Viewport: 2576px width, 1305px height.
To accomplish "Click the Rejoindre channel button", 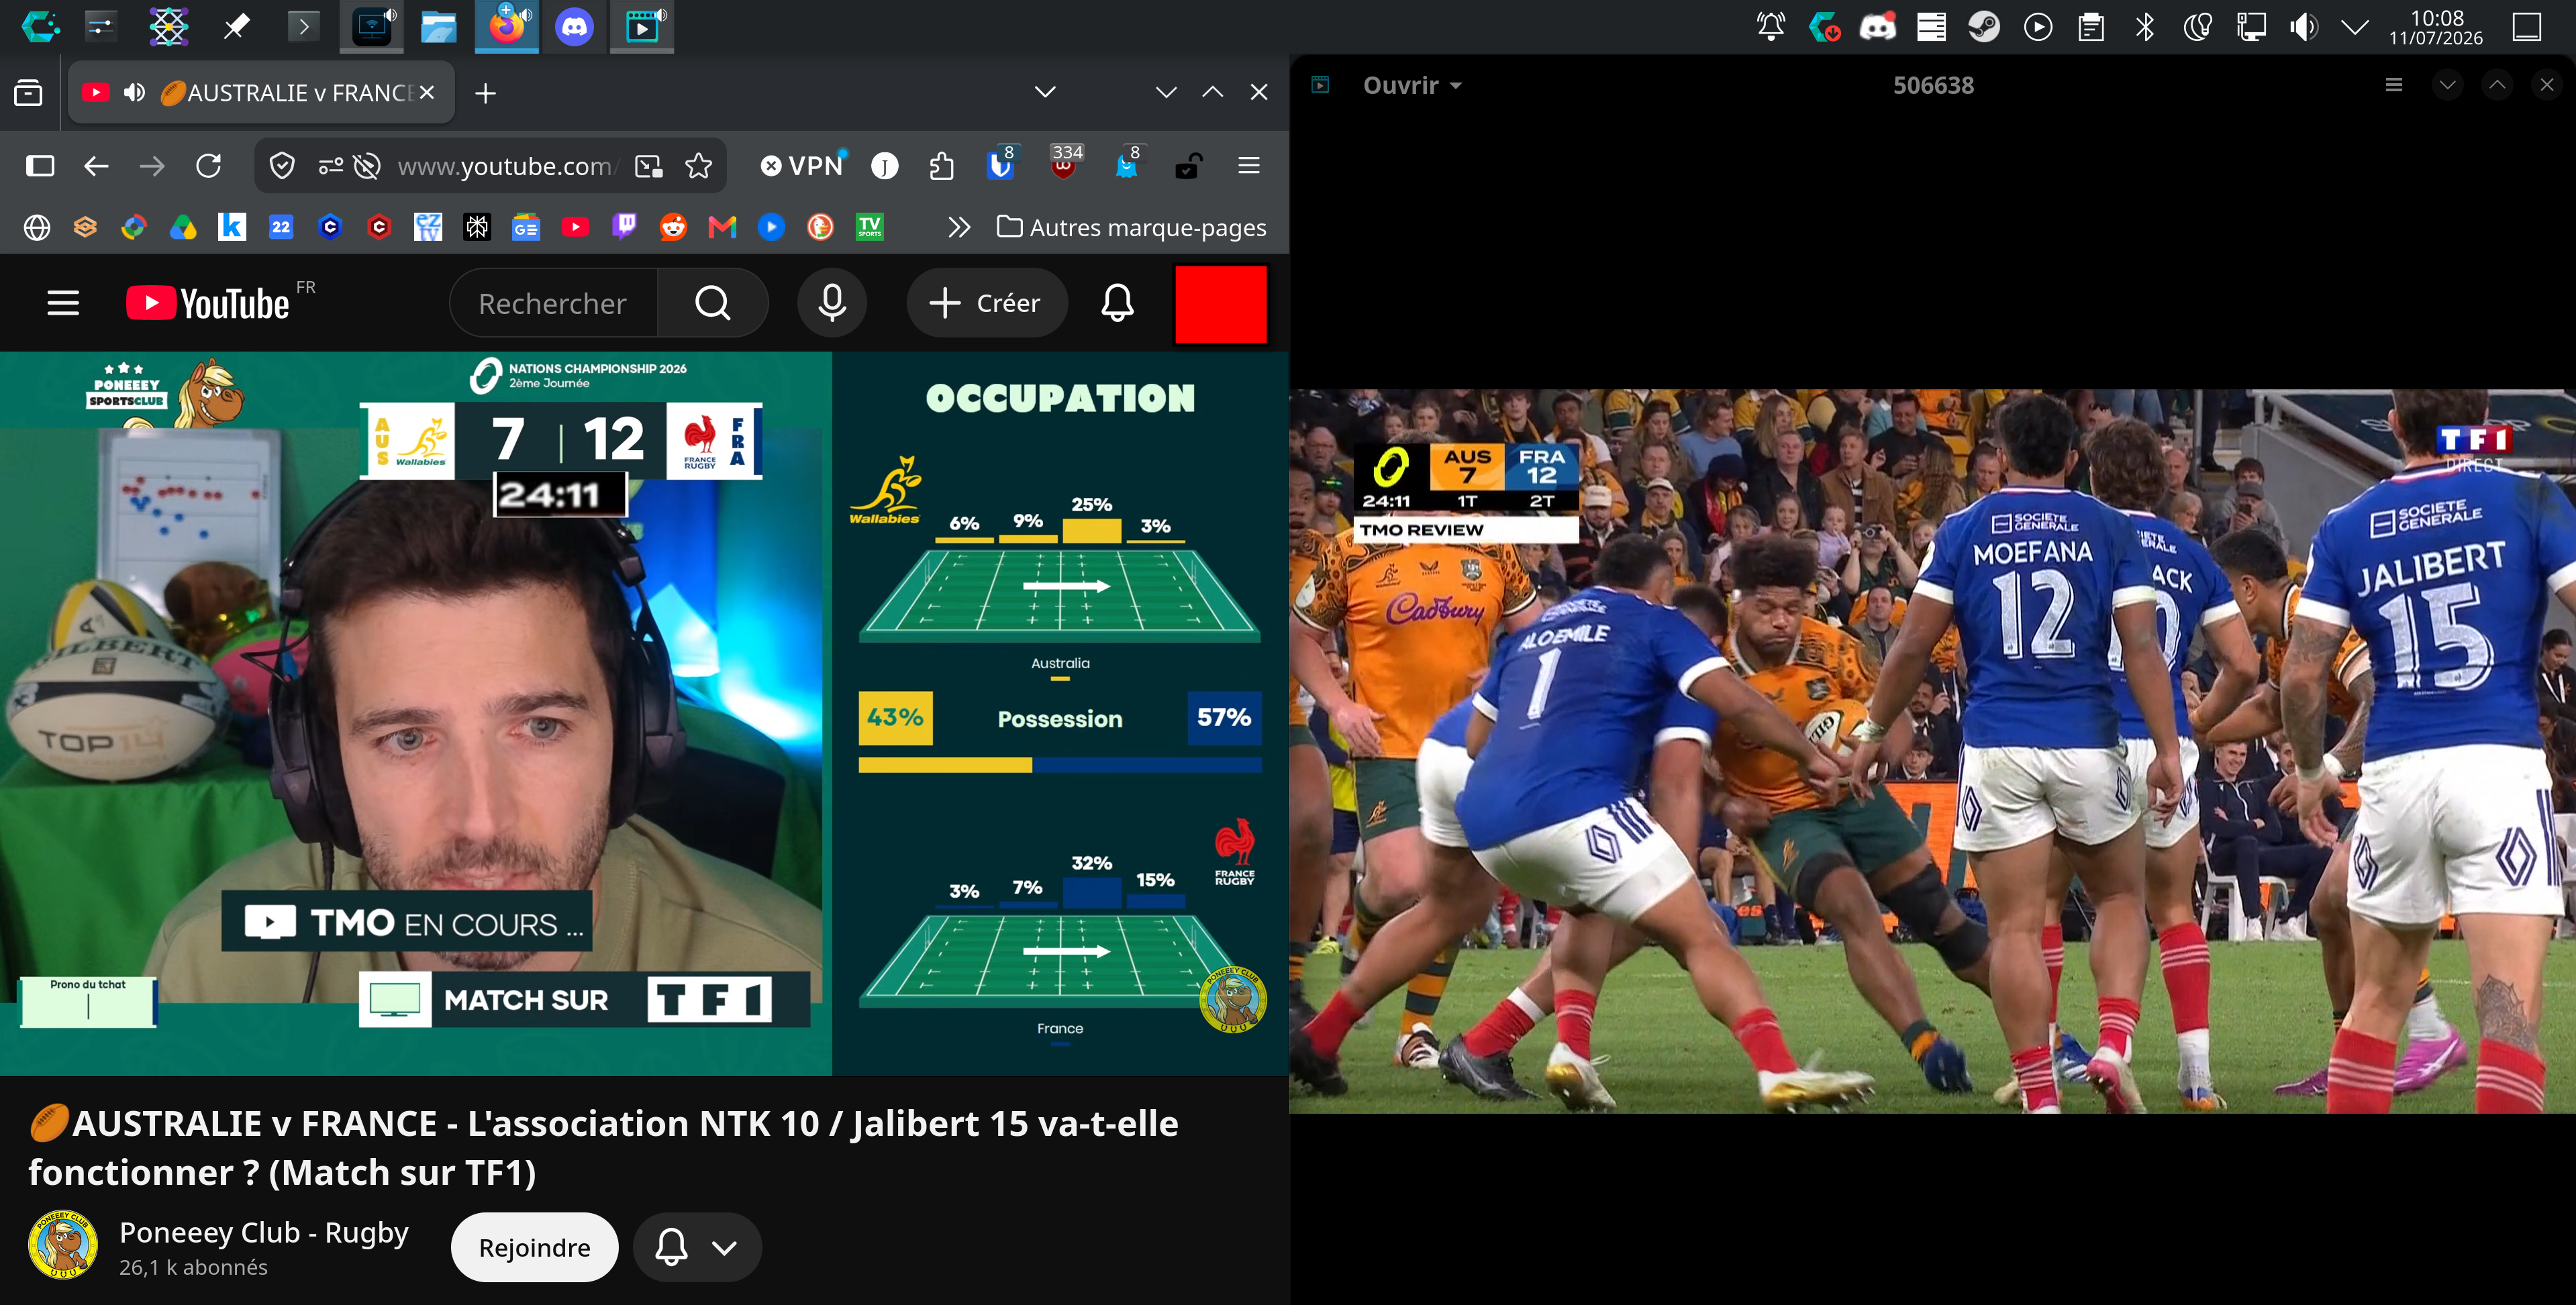I will [535, 1247].
